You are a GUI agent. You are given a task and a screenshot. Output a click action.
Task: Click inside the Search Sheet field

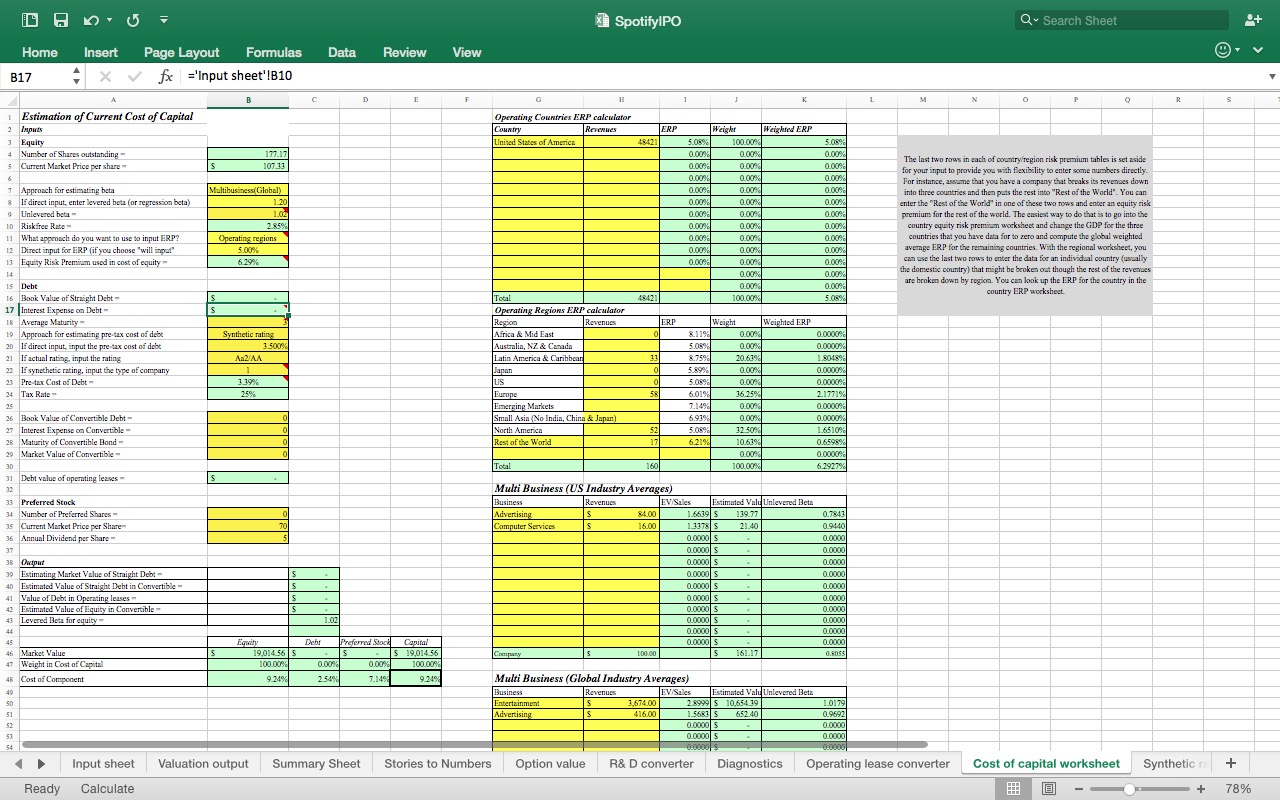1120,19
